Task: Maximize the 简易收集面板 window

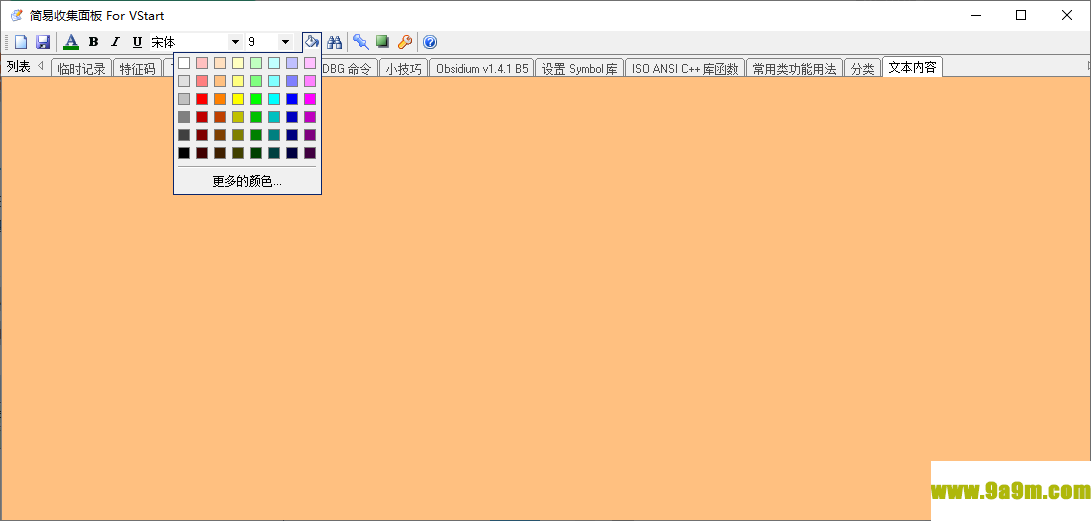Action: pyautogui.click(x=1021, y=15)
